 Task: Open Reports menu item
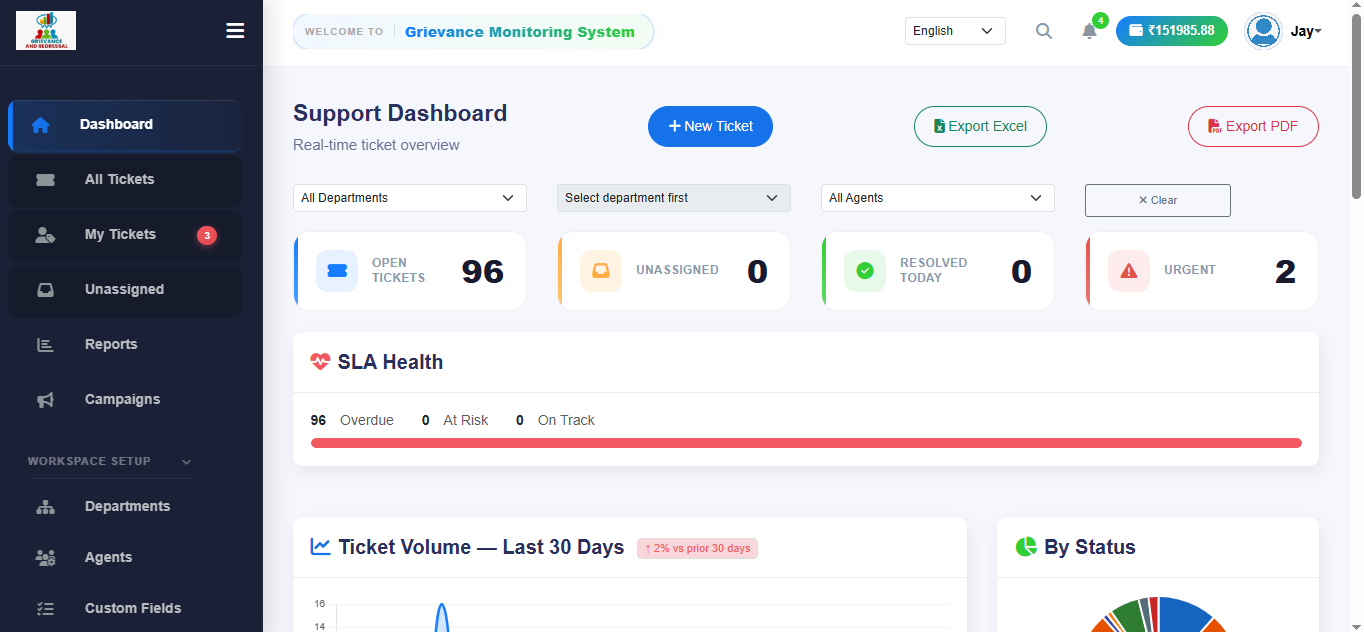coord(125,345)
